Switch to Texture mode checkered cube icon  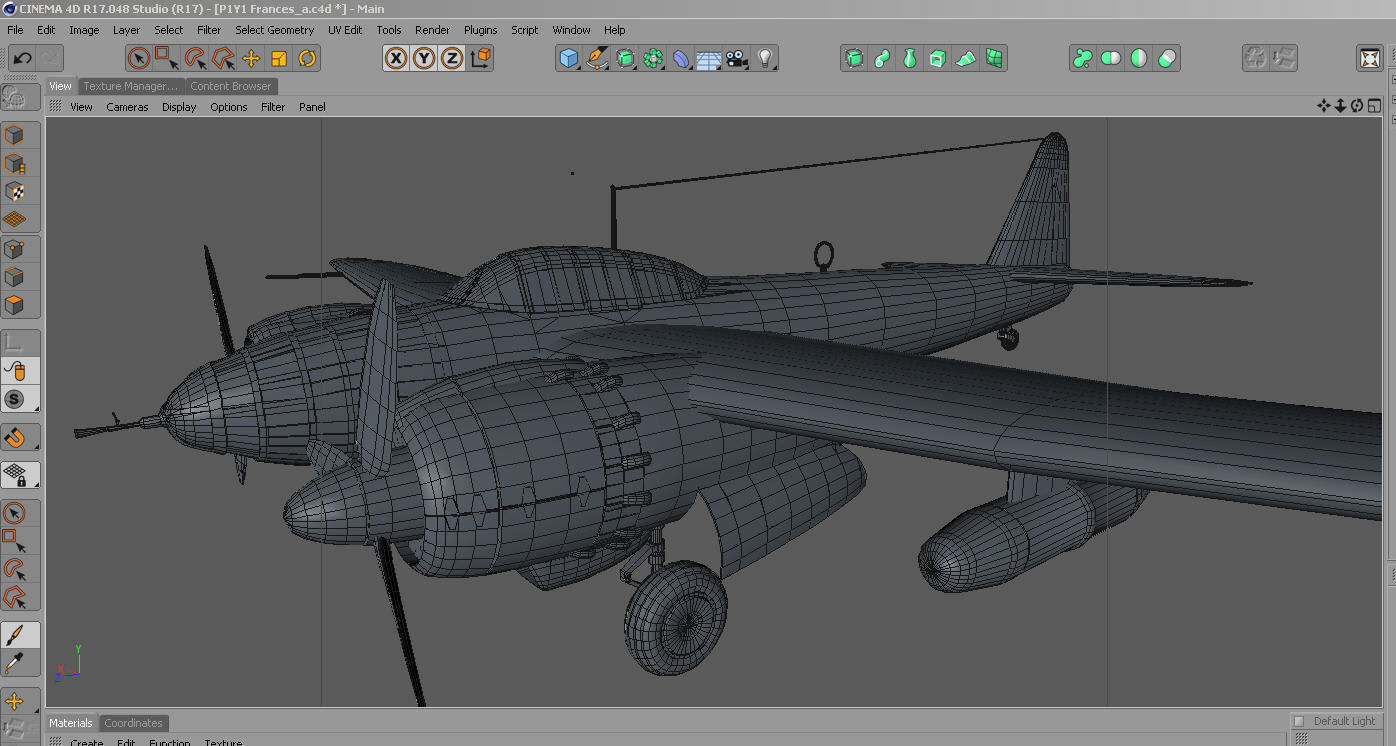tap(14, 191)
